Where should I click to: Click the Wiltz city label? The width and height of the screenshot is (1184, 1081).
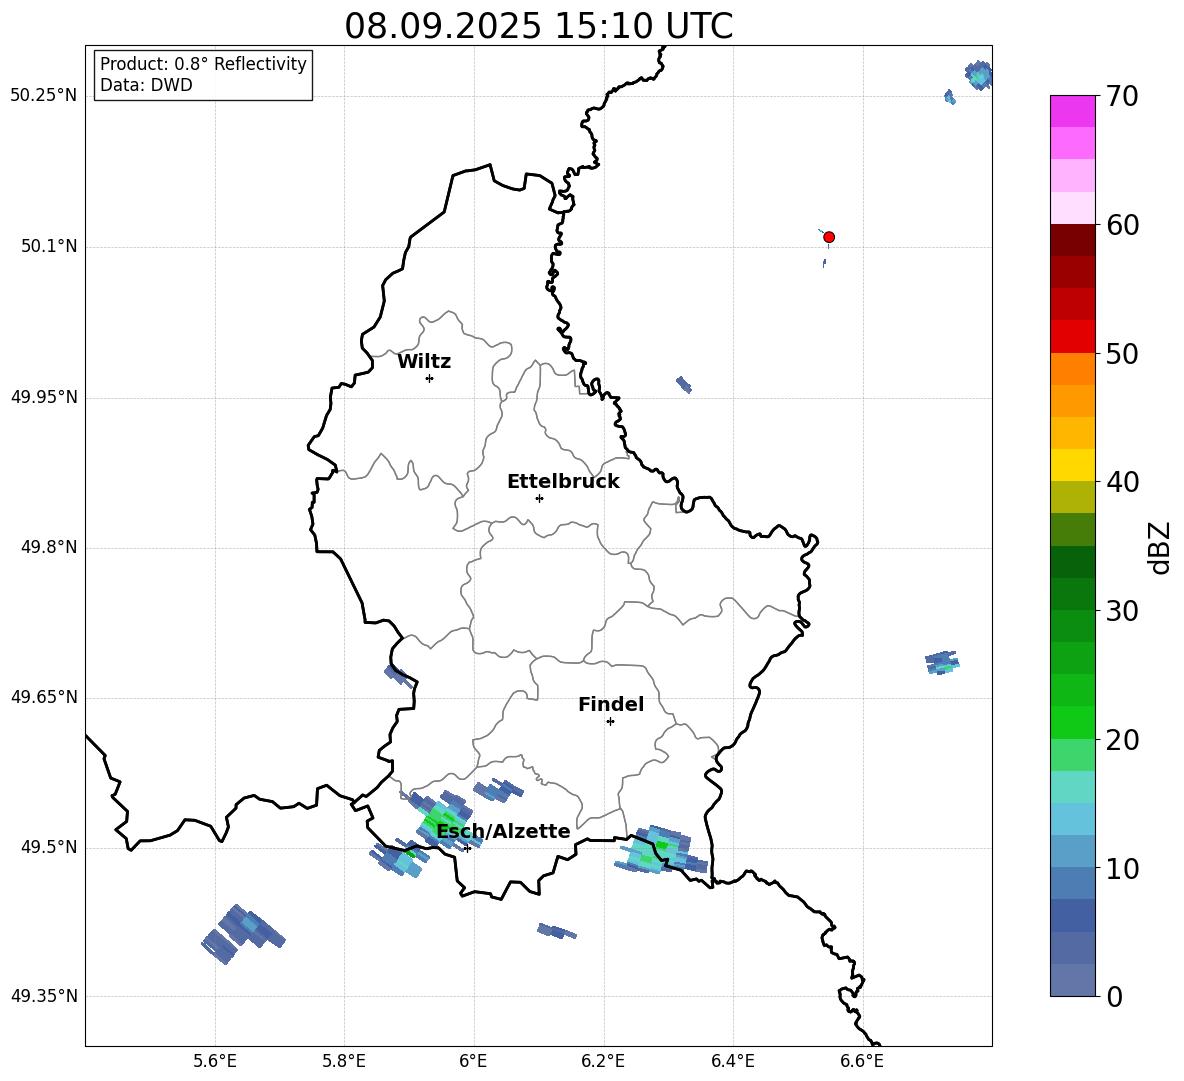click(x=424, y=362)
